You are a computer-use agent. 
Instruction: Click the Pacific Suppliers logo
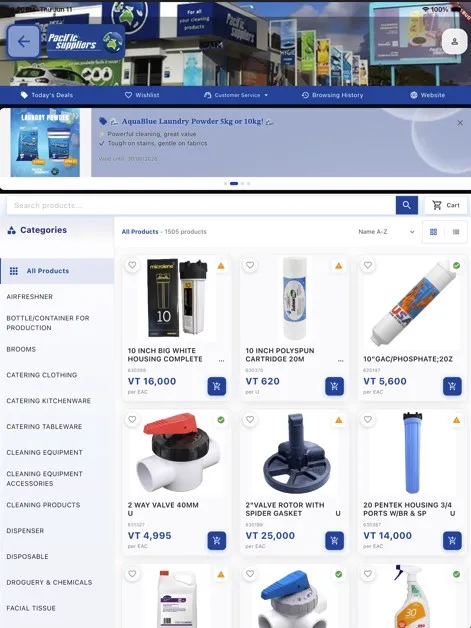tap(85, 42)
